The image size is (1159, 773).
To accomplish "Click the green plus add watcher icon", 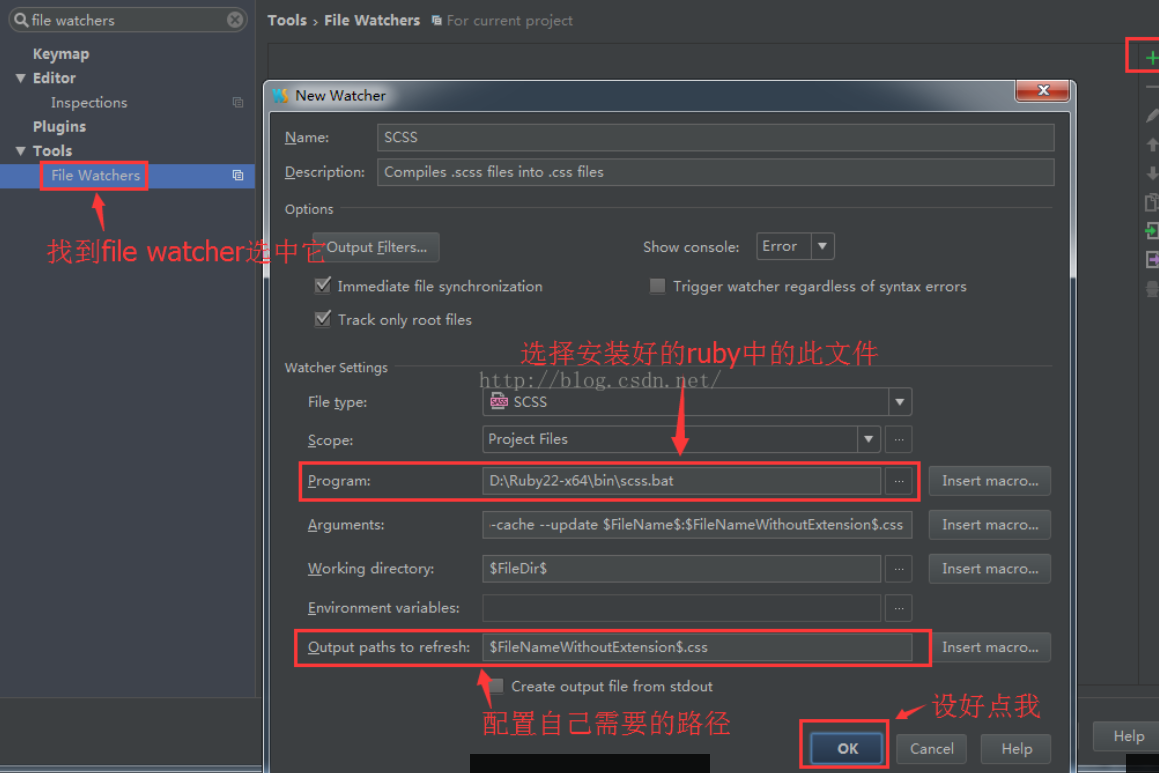I will pyautogui.click(x=1151, y=58).
